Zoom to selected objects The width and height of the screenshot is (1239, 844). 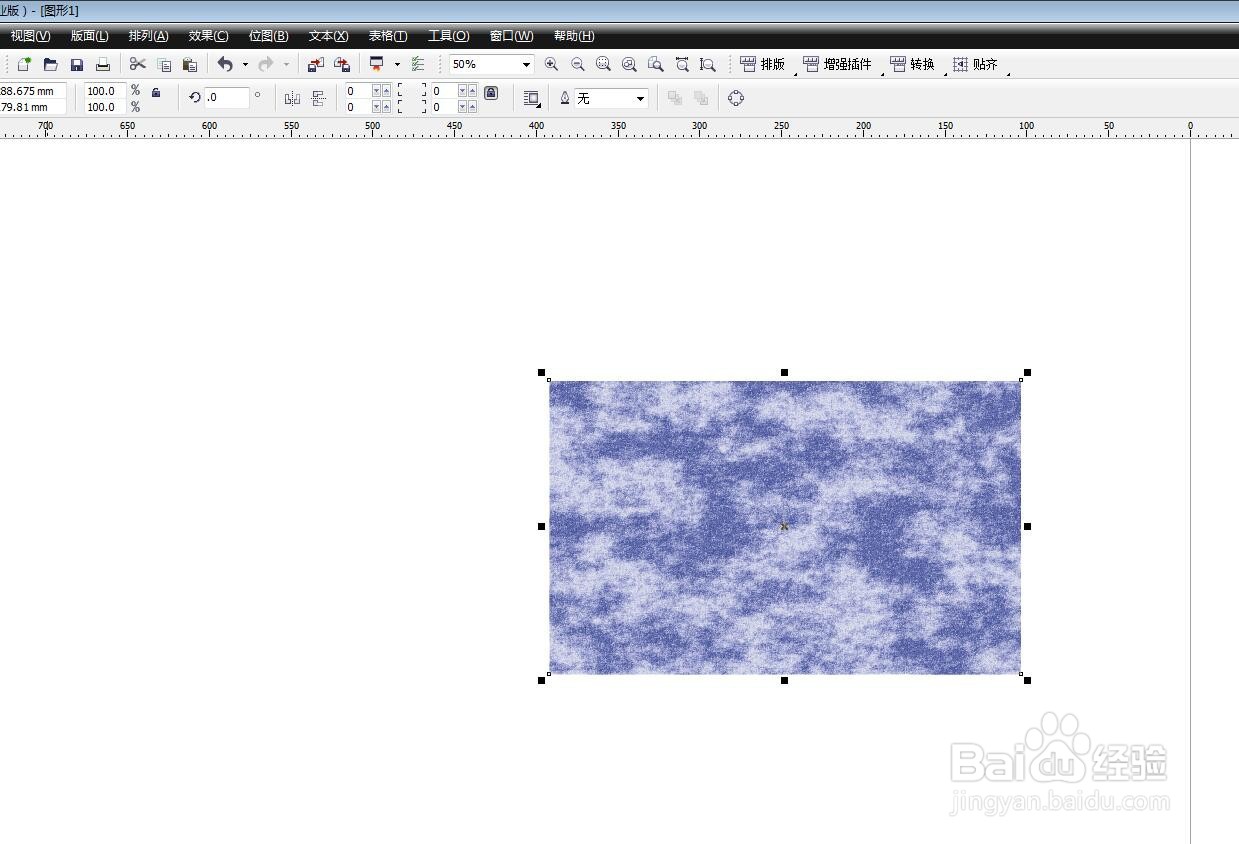tap(603, 64)
